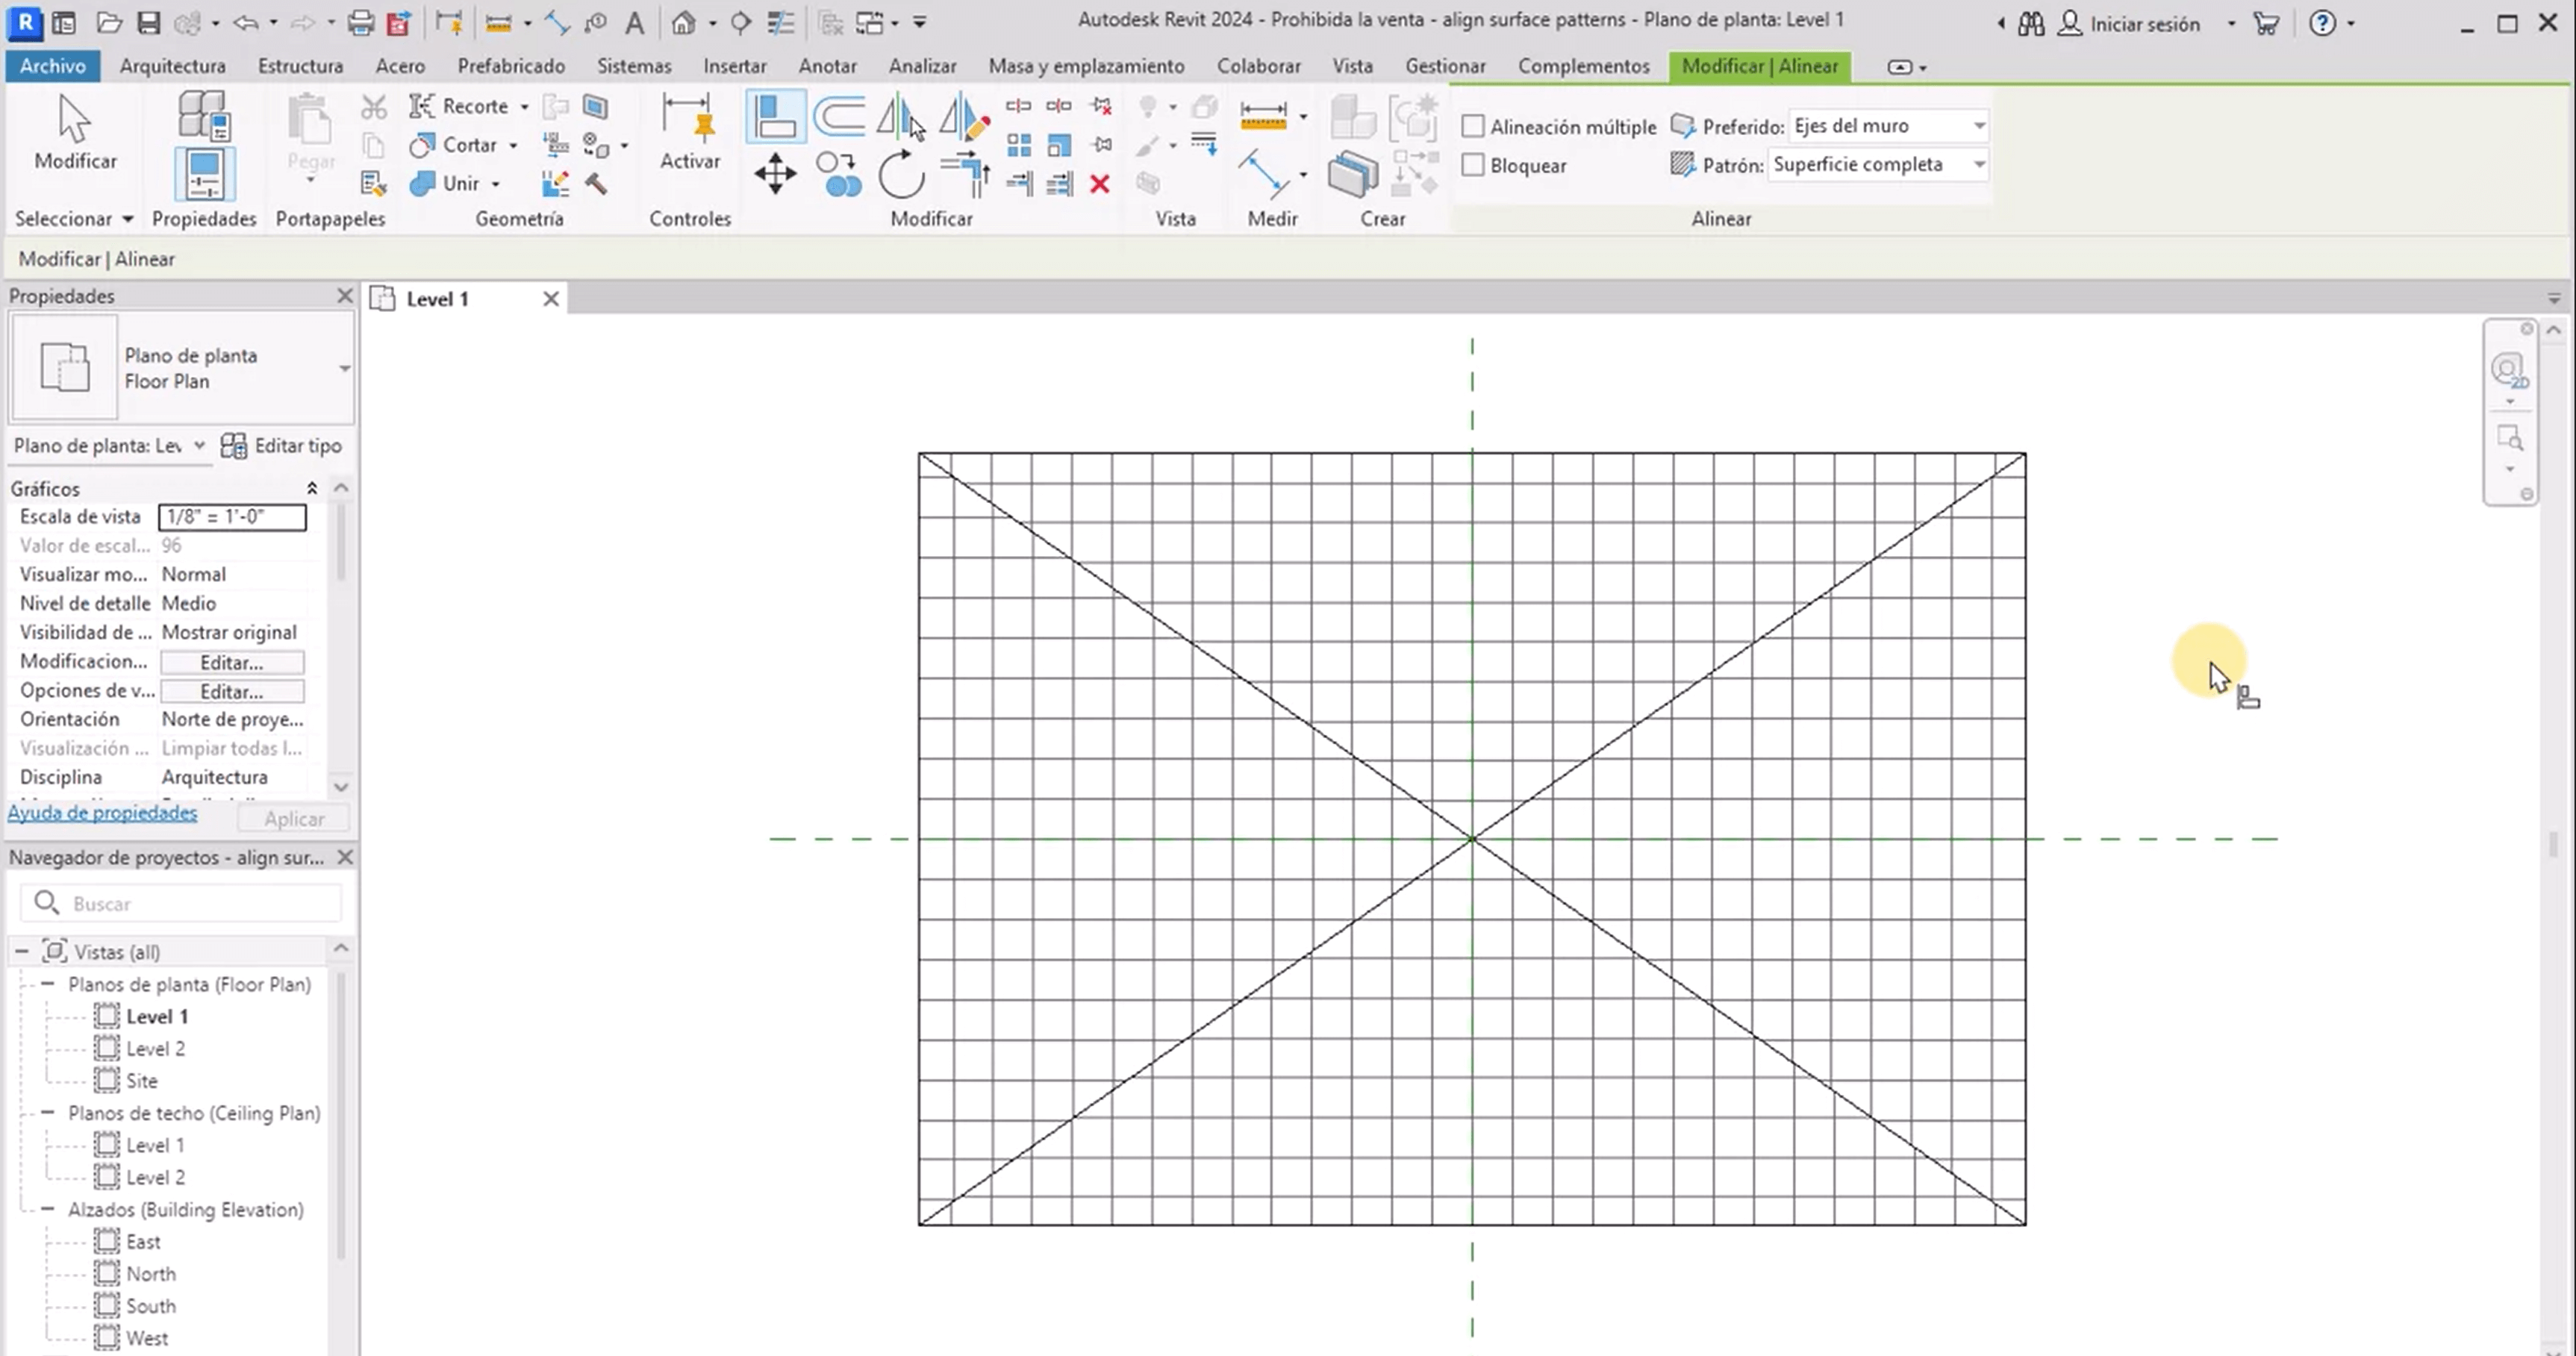
Task: Click the Print icon
Action: pos(361,22)
